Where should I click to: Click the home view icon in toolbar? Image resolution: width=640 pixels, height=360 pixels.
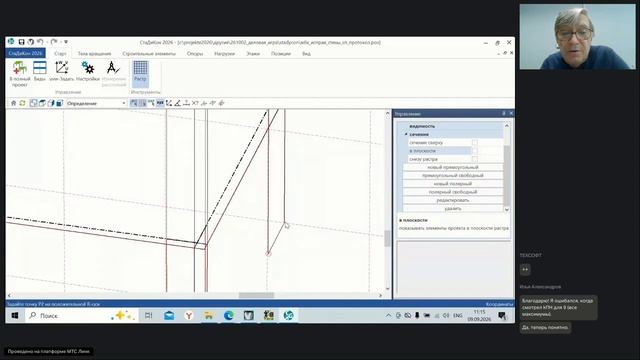(x=13, y=103)
